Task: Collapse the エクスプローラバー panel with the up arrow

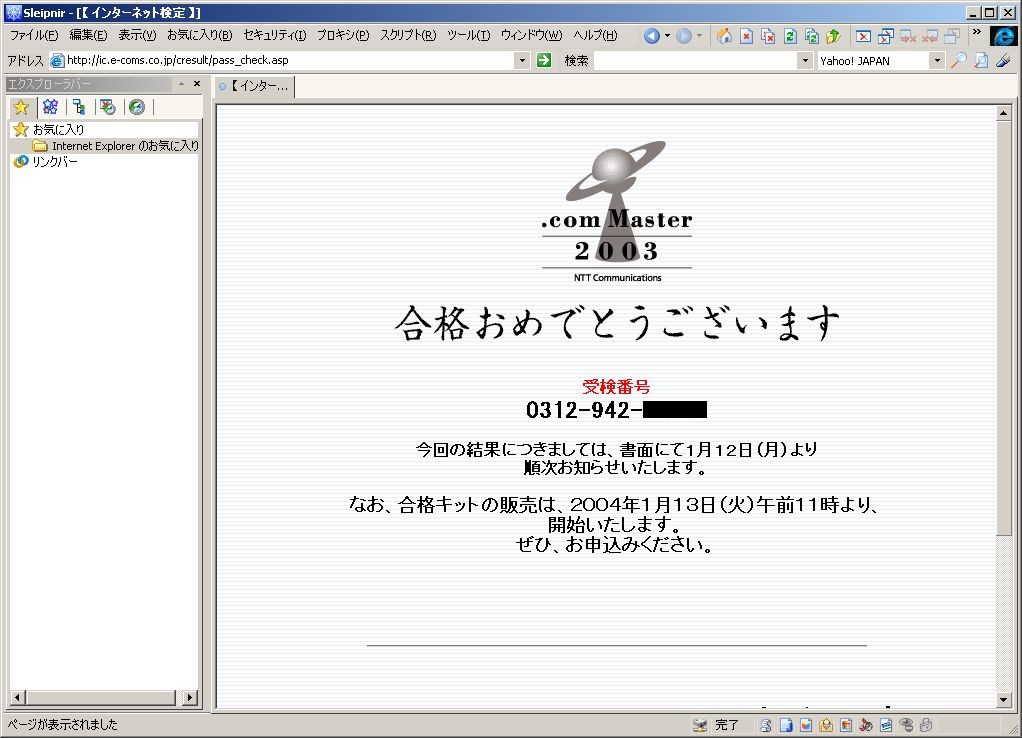Action: pos(181,83)
